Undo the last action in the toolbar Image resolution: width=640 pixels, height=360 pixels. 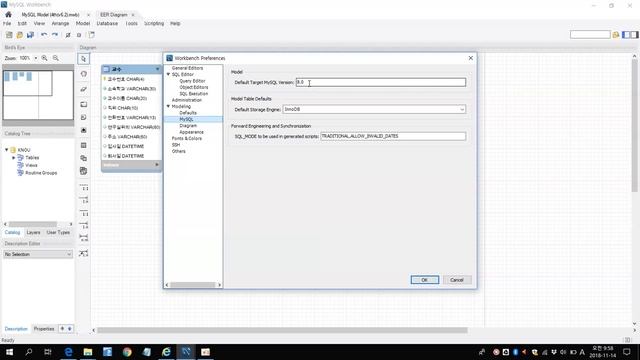(44, 35)
